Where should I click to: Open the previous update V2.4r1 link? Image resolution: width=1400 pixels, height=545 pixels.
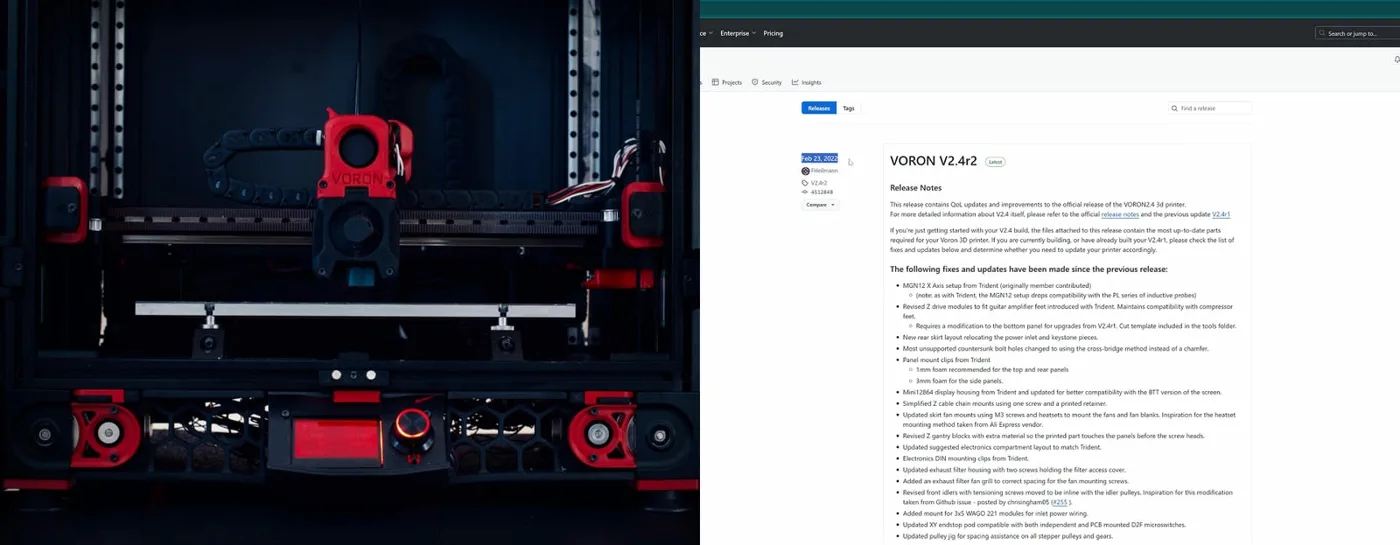(1221, 214)
